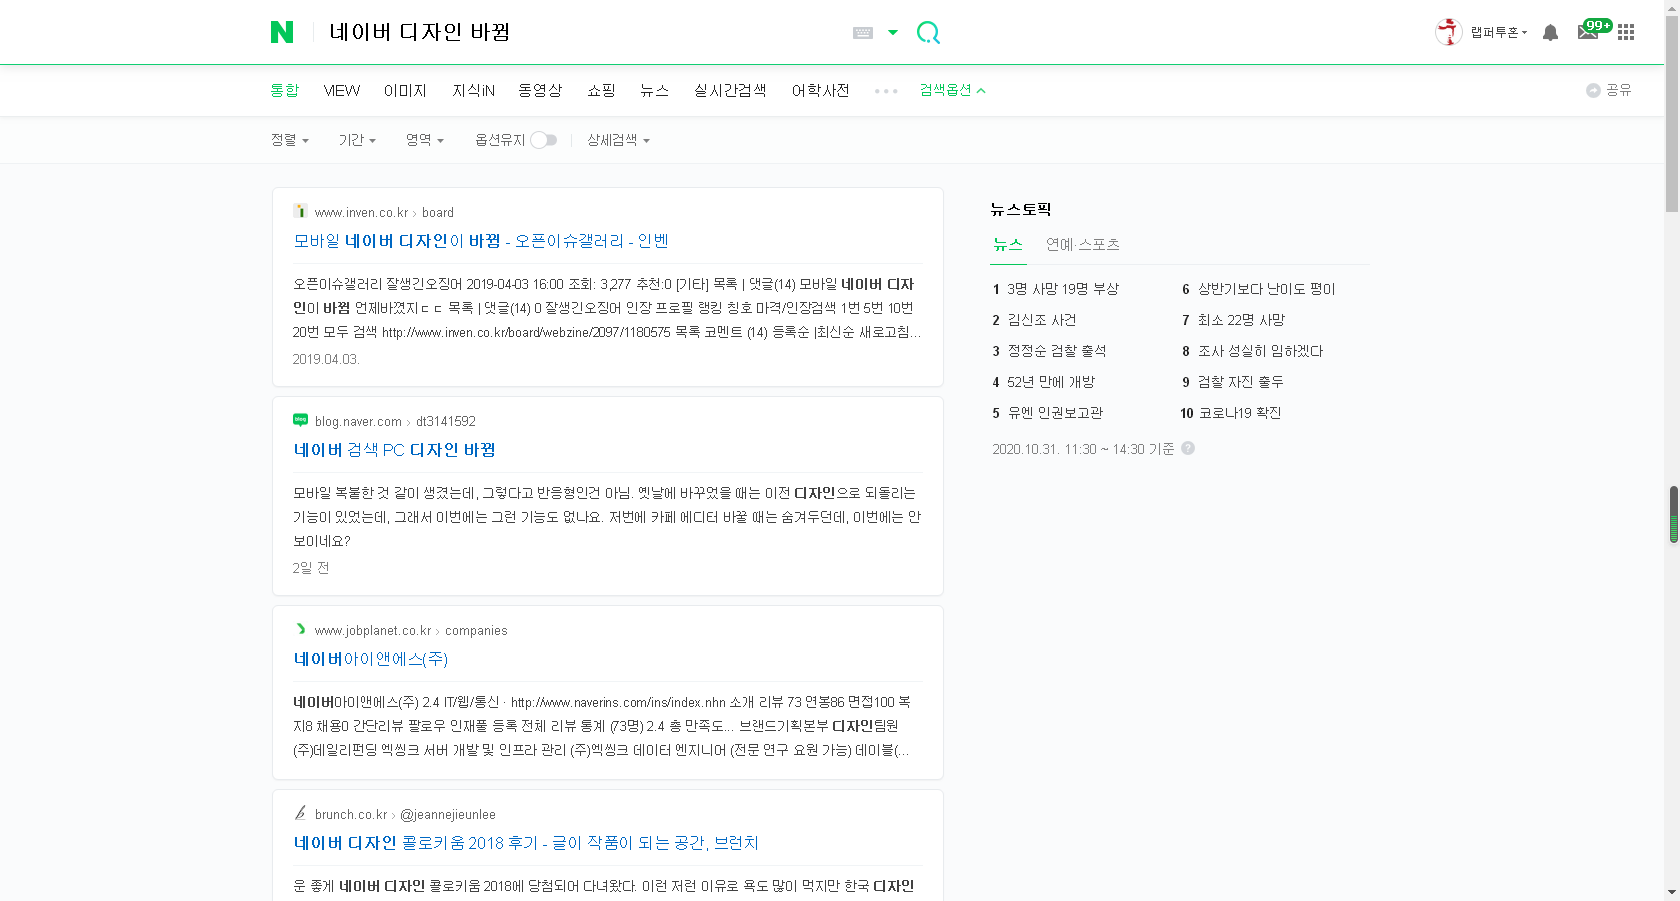The height and width of the screenshot is (901, 1680).
Task: Open the services grid menu
Action: pyautogui.click(x=1626, y=32)
